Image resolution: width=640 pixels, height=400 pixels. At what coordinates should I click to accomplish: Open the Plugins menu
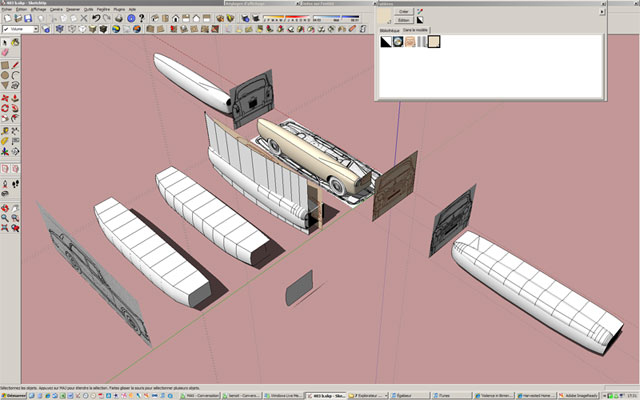click(x=118, y=9)
